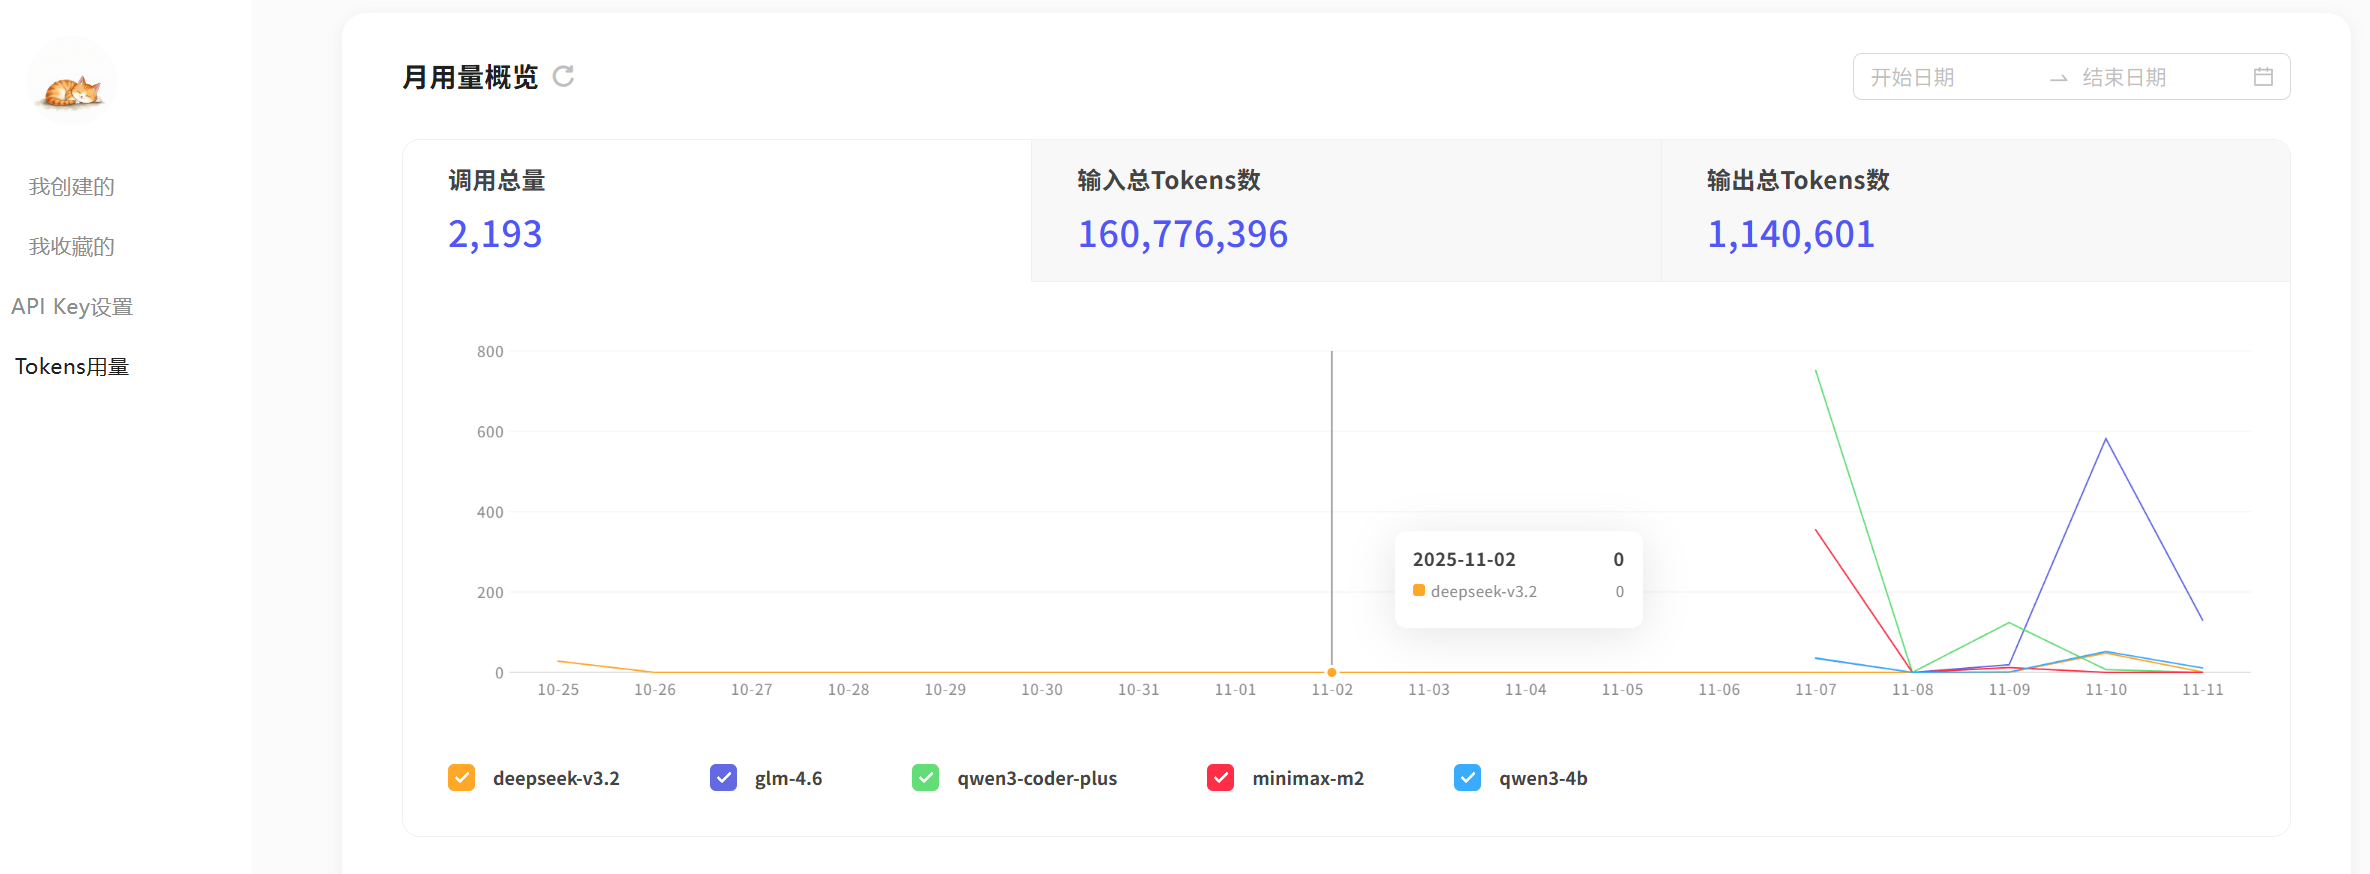Uncheck the deepseek-v3.2 legend checkbox

coord(461,778)
